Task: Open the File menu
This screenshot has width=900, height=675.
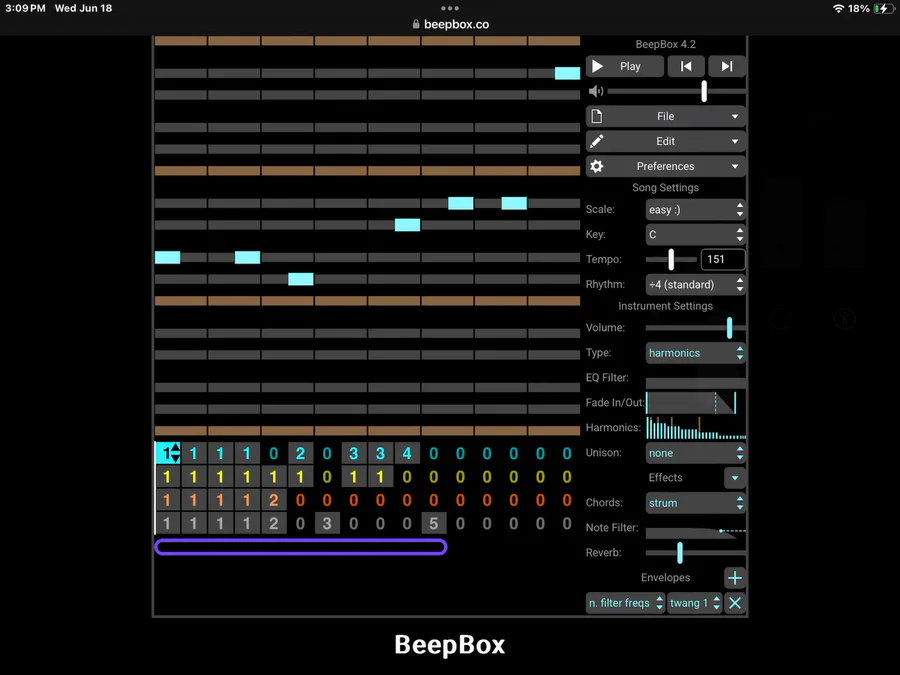Action: pyautogui.click(x=666, y=117)
